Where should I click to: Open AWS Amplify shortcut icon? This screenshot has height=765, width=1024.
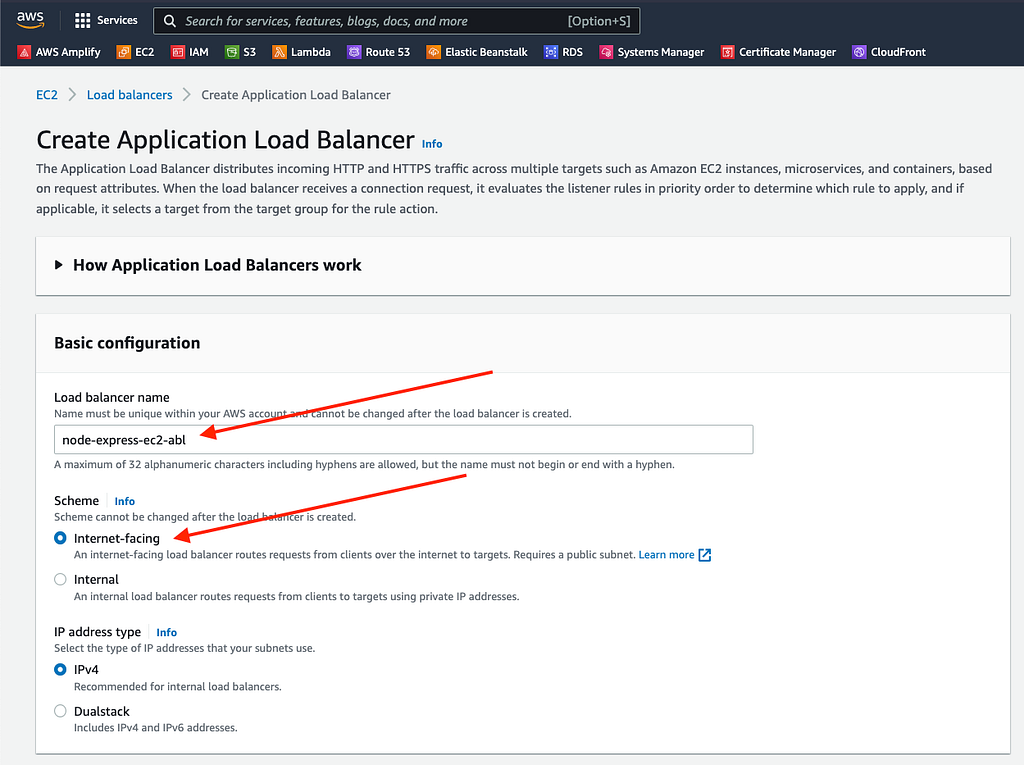[26, 52]
